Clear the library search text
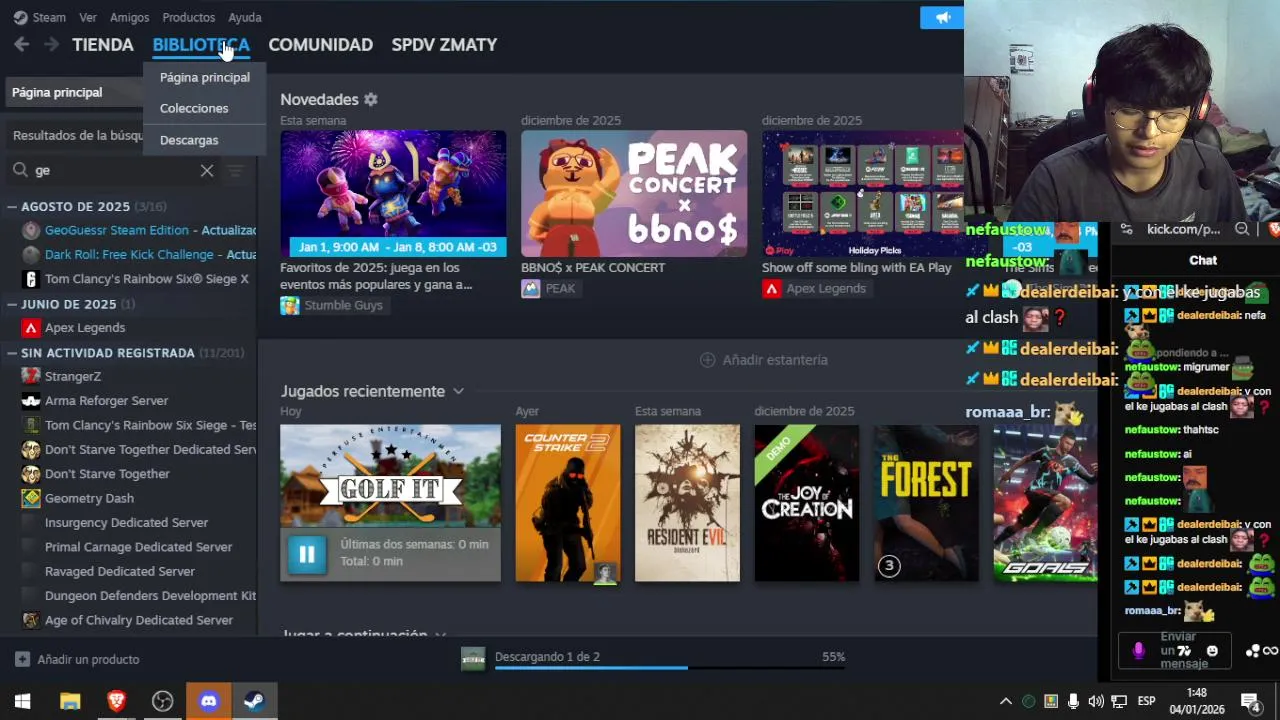1280x720 pixels. pos(207,171)
